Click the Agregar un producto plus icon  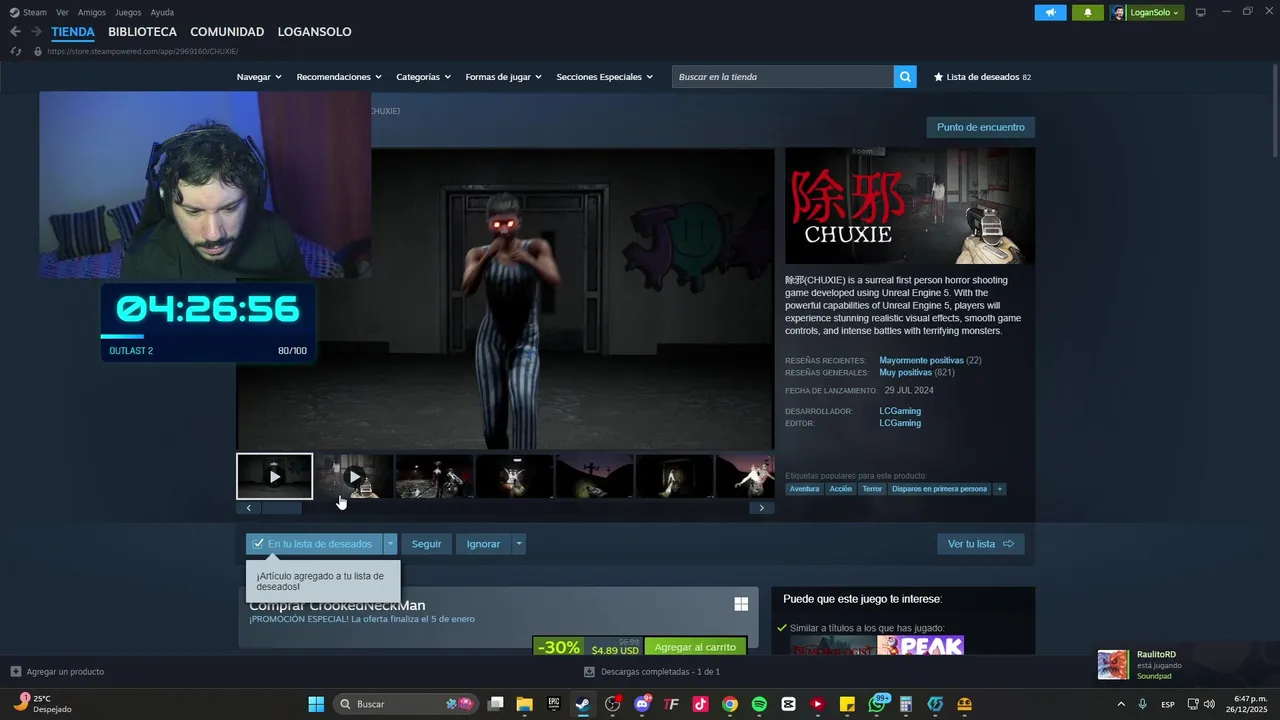(15, 672)
